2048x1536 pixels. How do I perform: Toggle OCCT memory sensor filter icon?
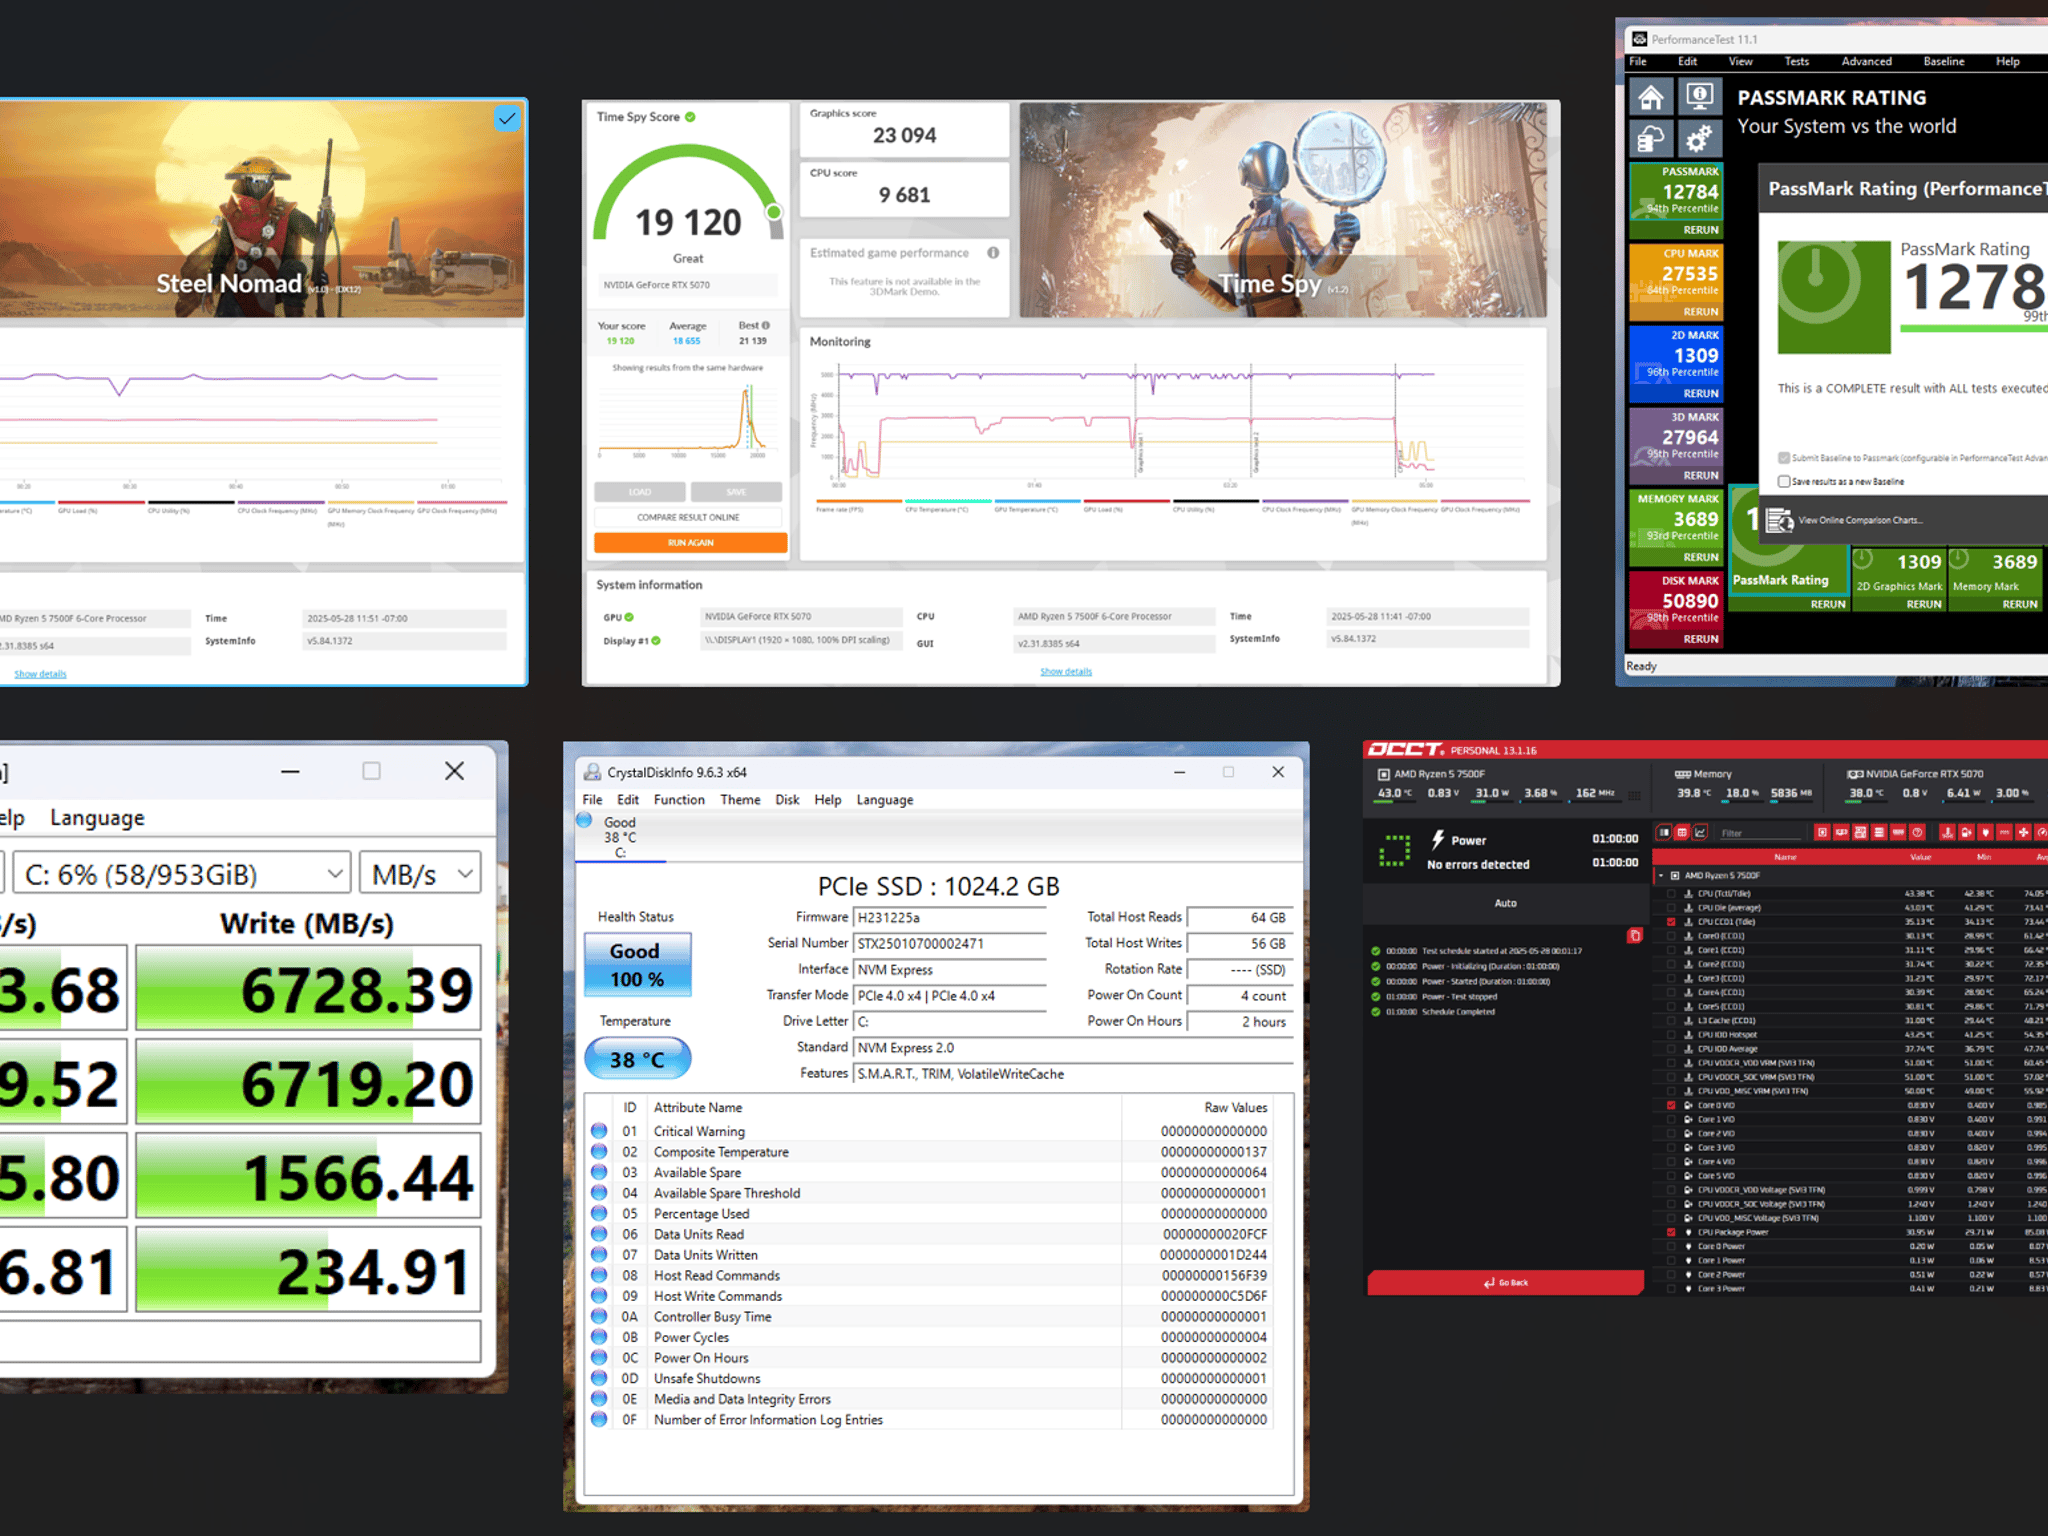pos(1898,832)
